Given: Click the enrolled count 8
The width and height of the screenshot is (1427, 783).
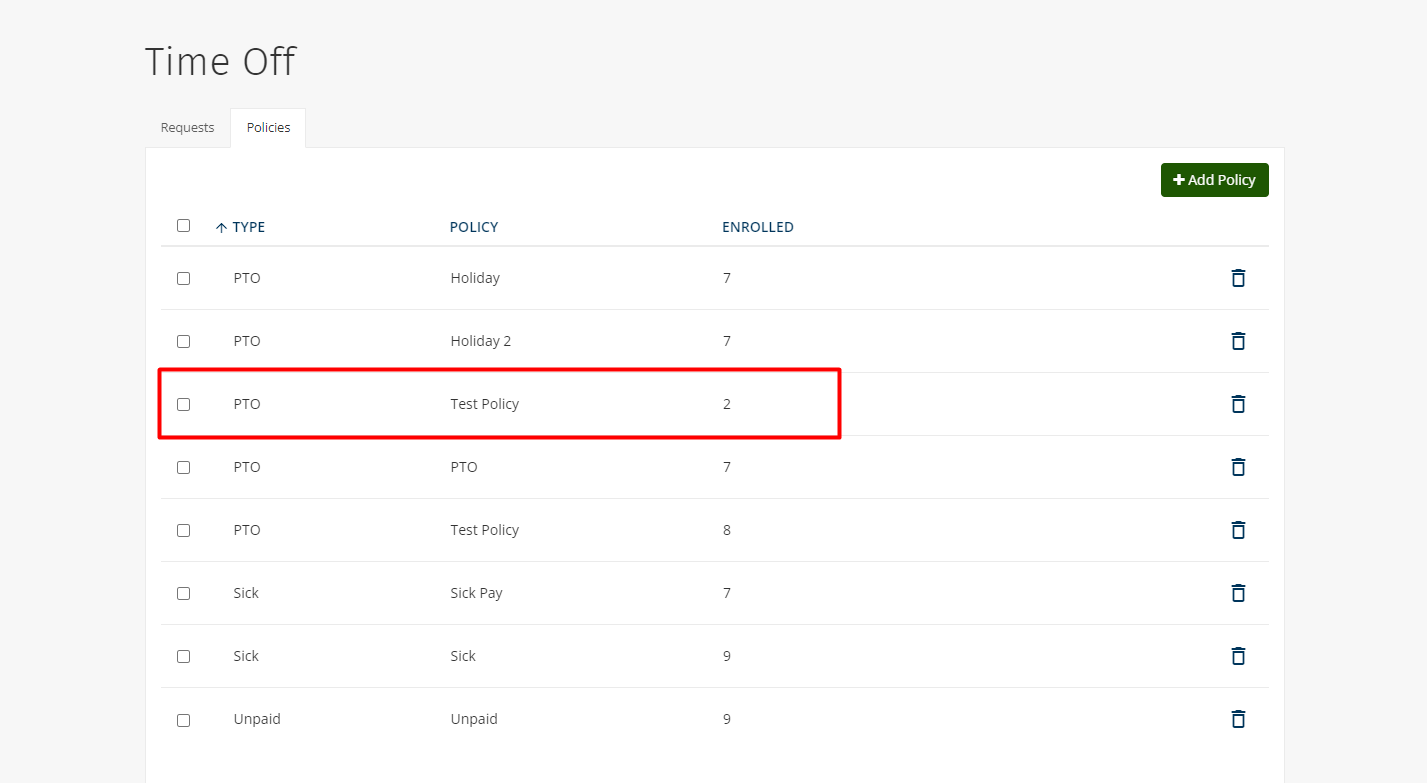Looking at the screenshot, I should pos(727,530).
